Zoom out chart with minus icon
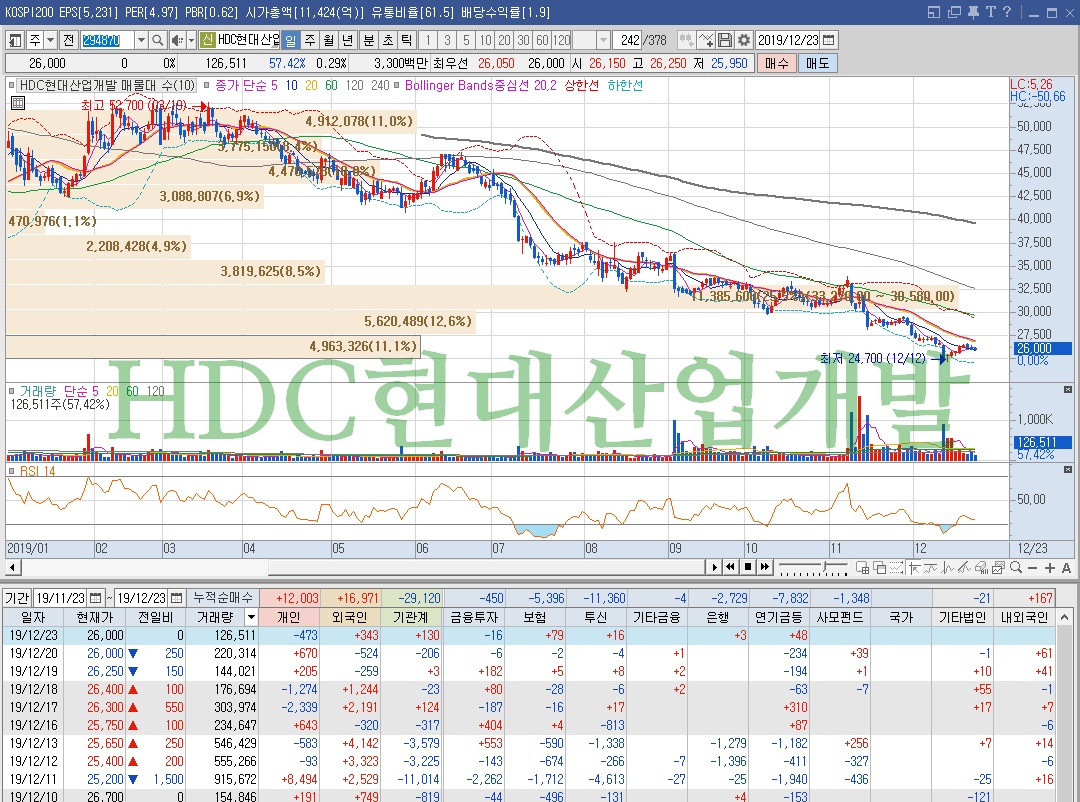This screenshot has height=802, width=1080. pyautogui.click(x=1032, y=567)
